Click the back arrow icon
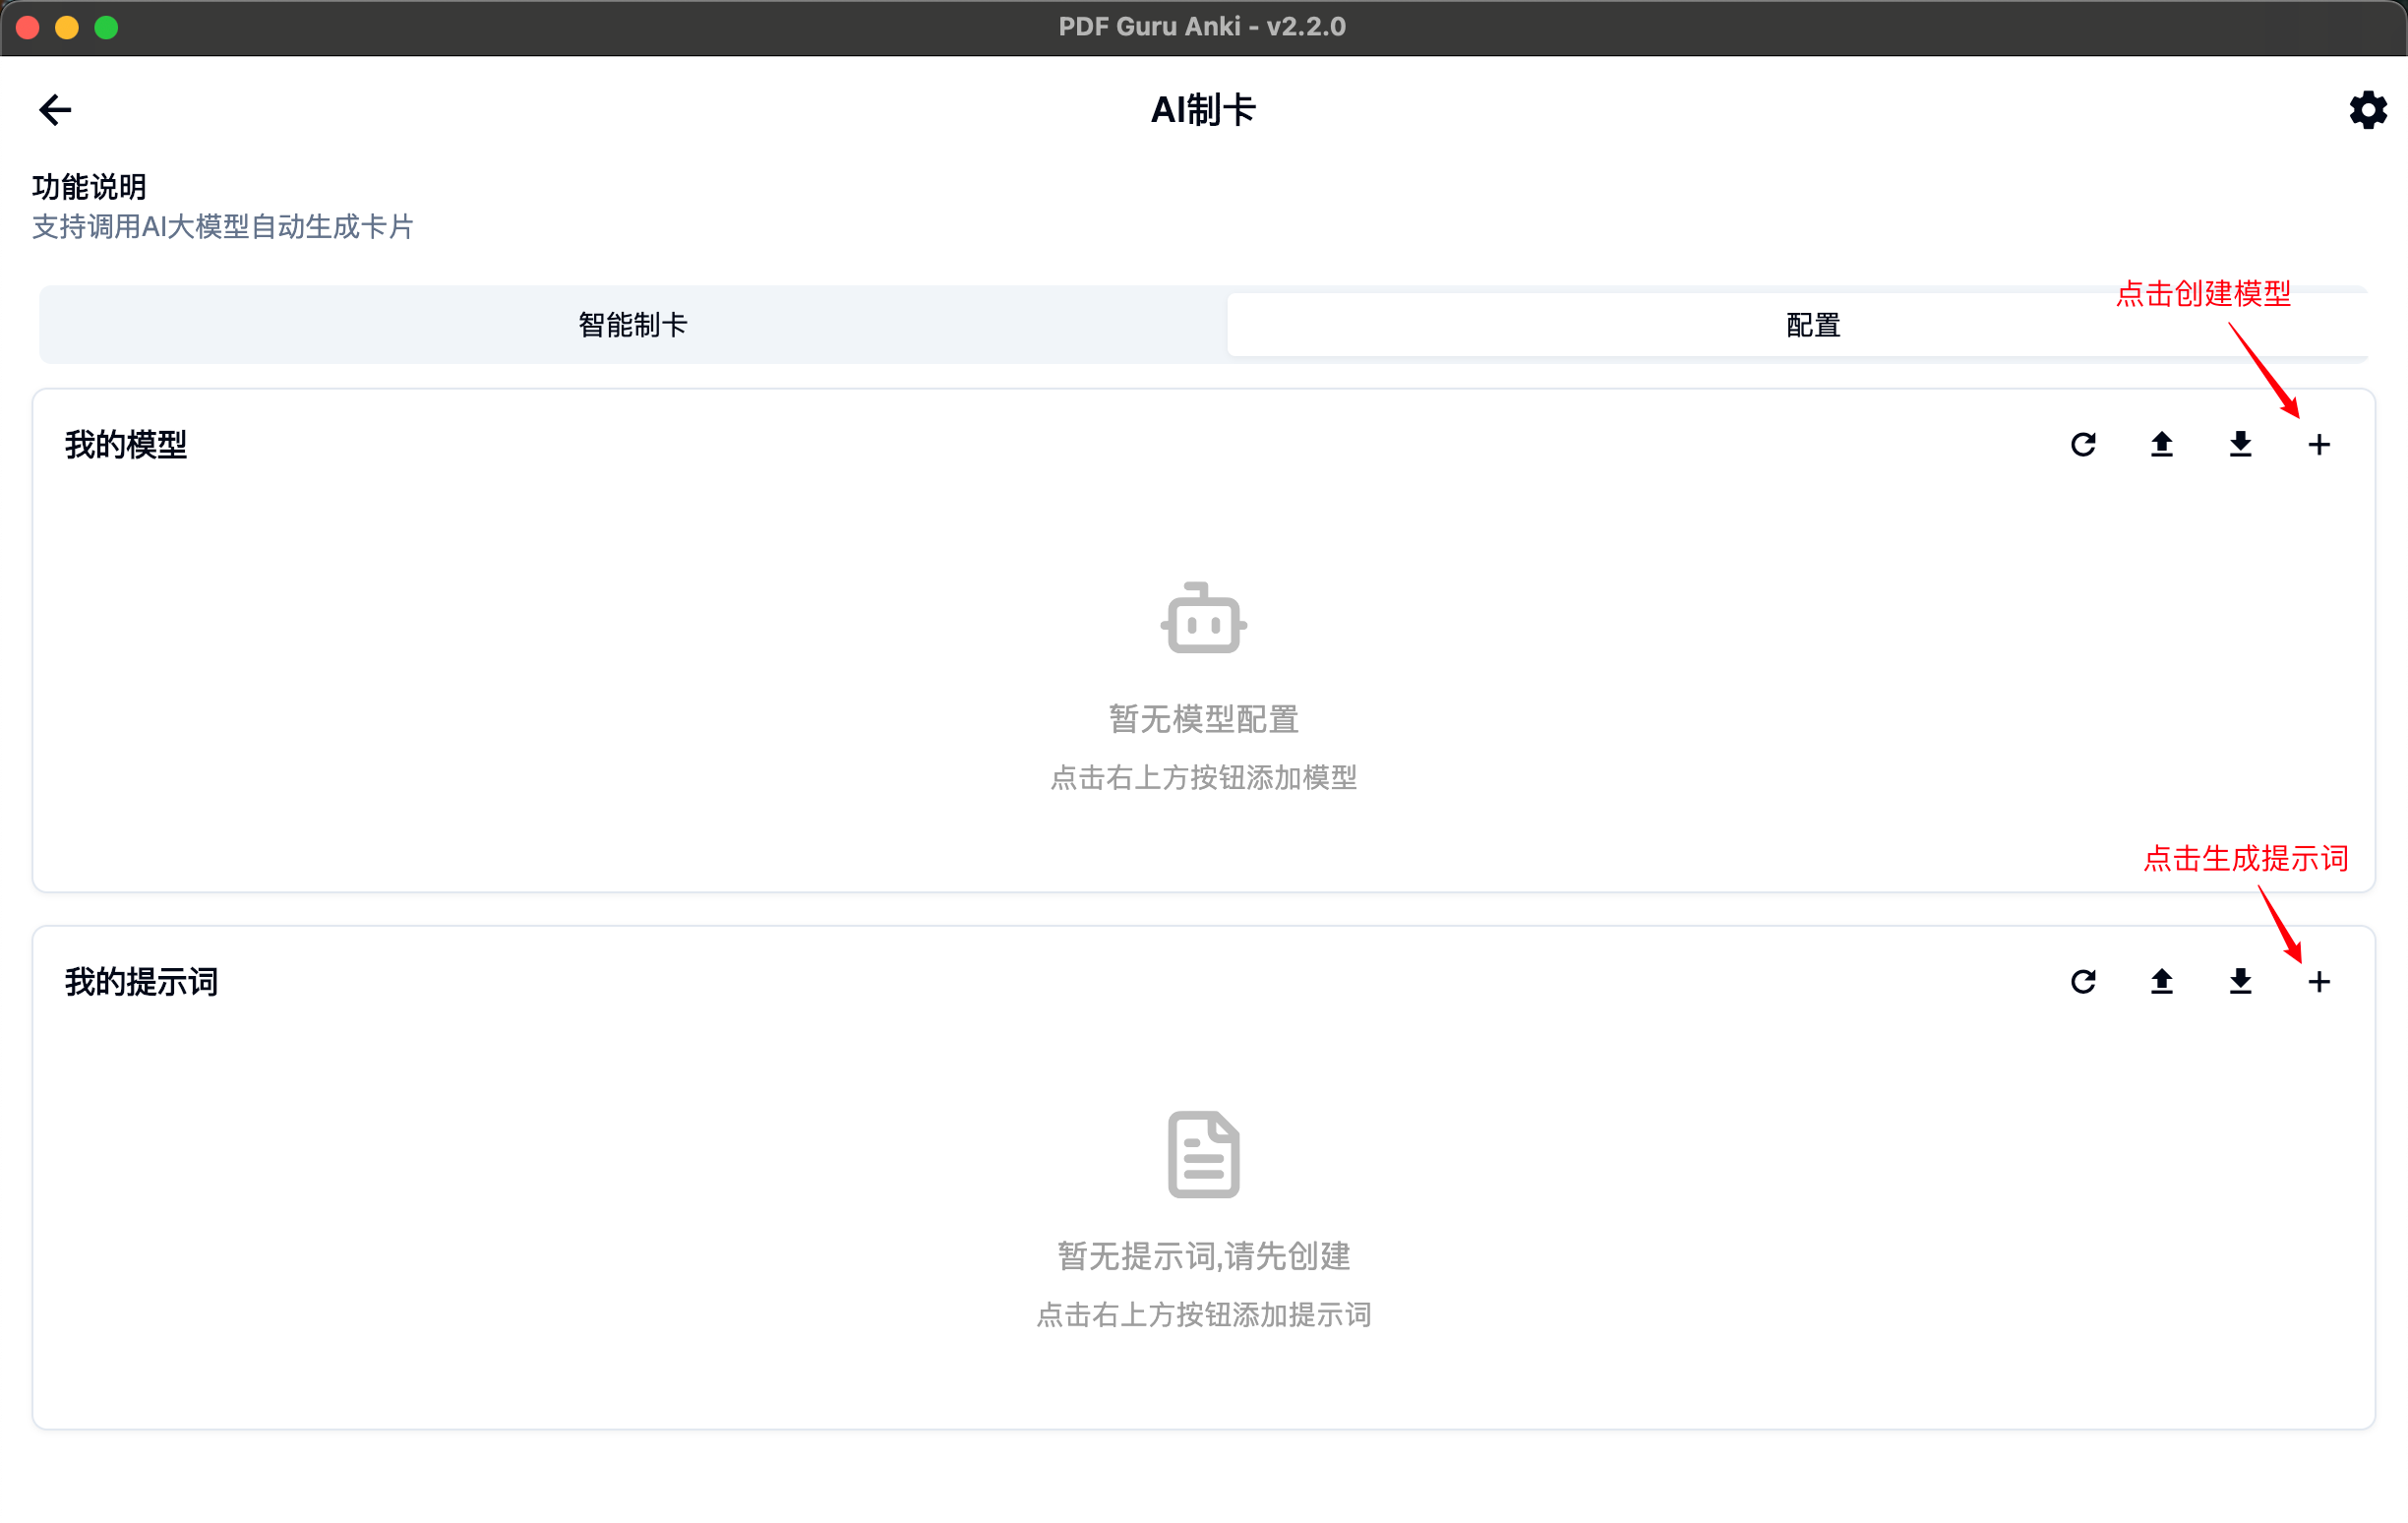This screenshot has width=2408, height=1523. click(55, 110)
